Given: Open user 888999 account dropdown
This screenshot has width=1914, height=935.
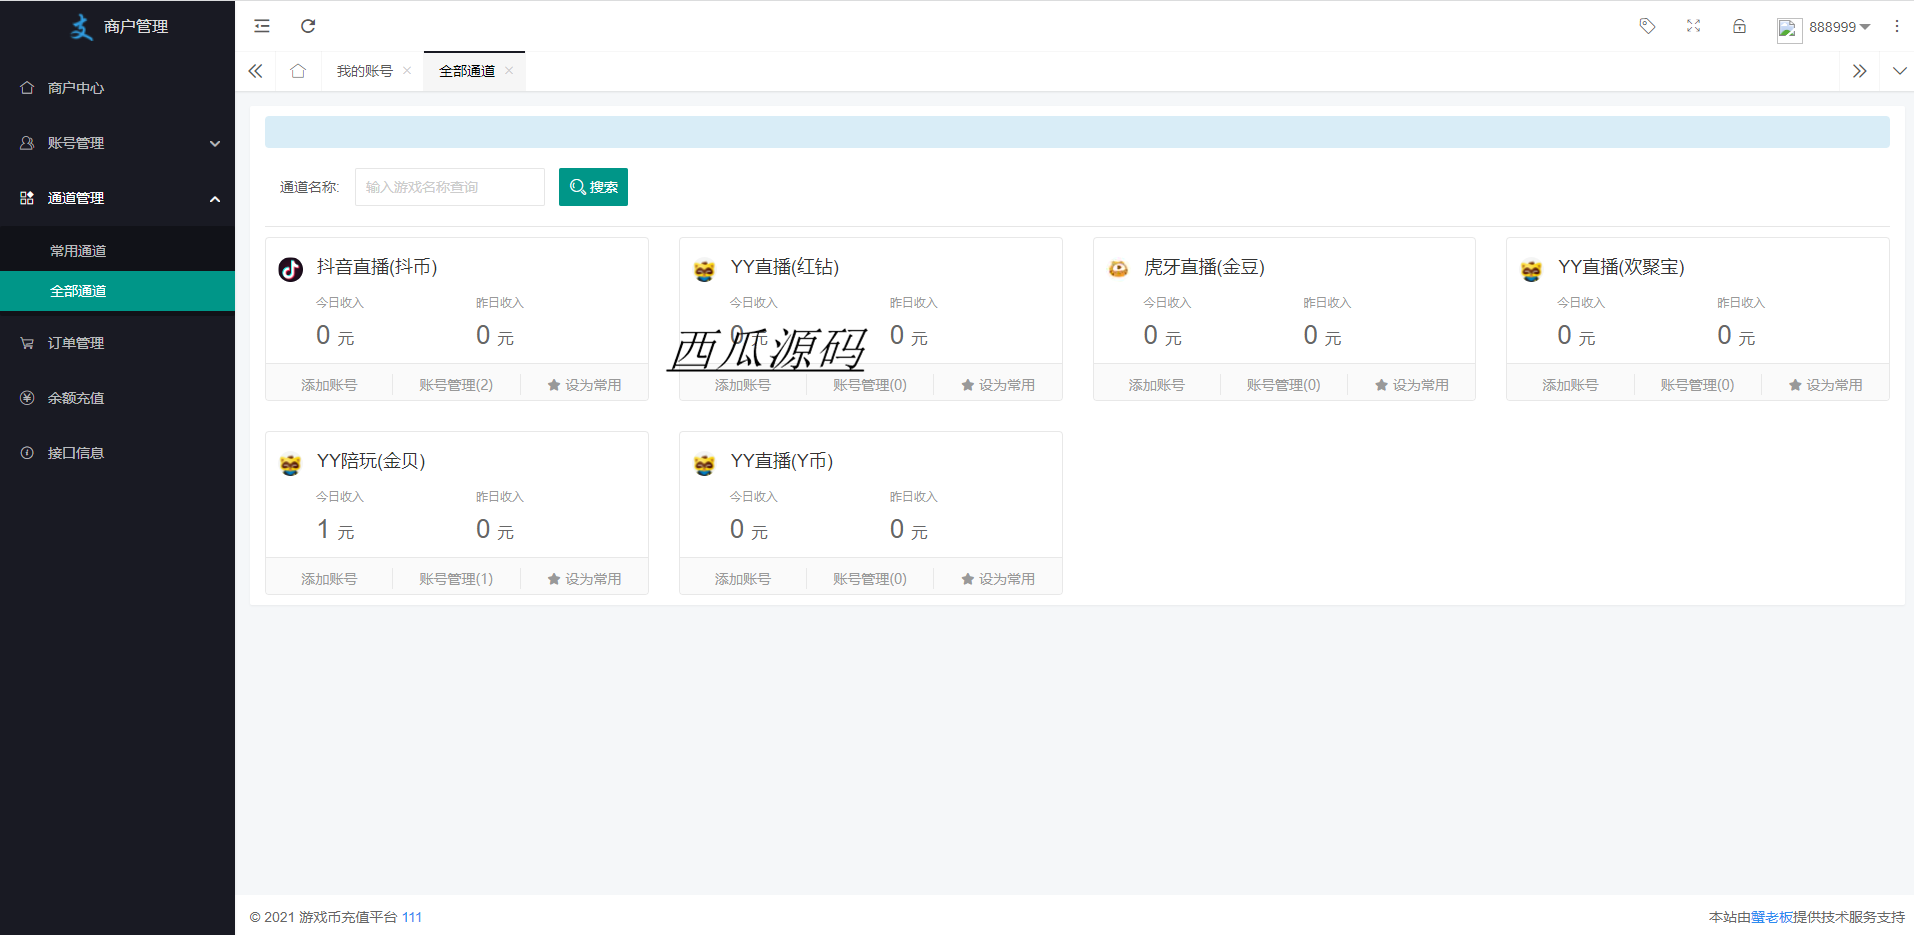Looking at the screenshot, I should 1839,27.
